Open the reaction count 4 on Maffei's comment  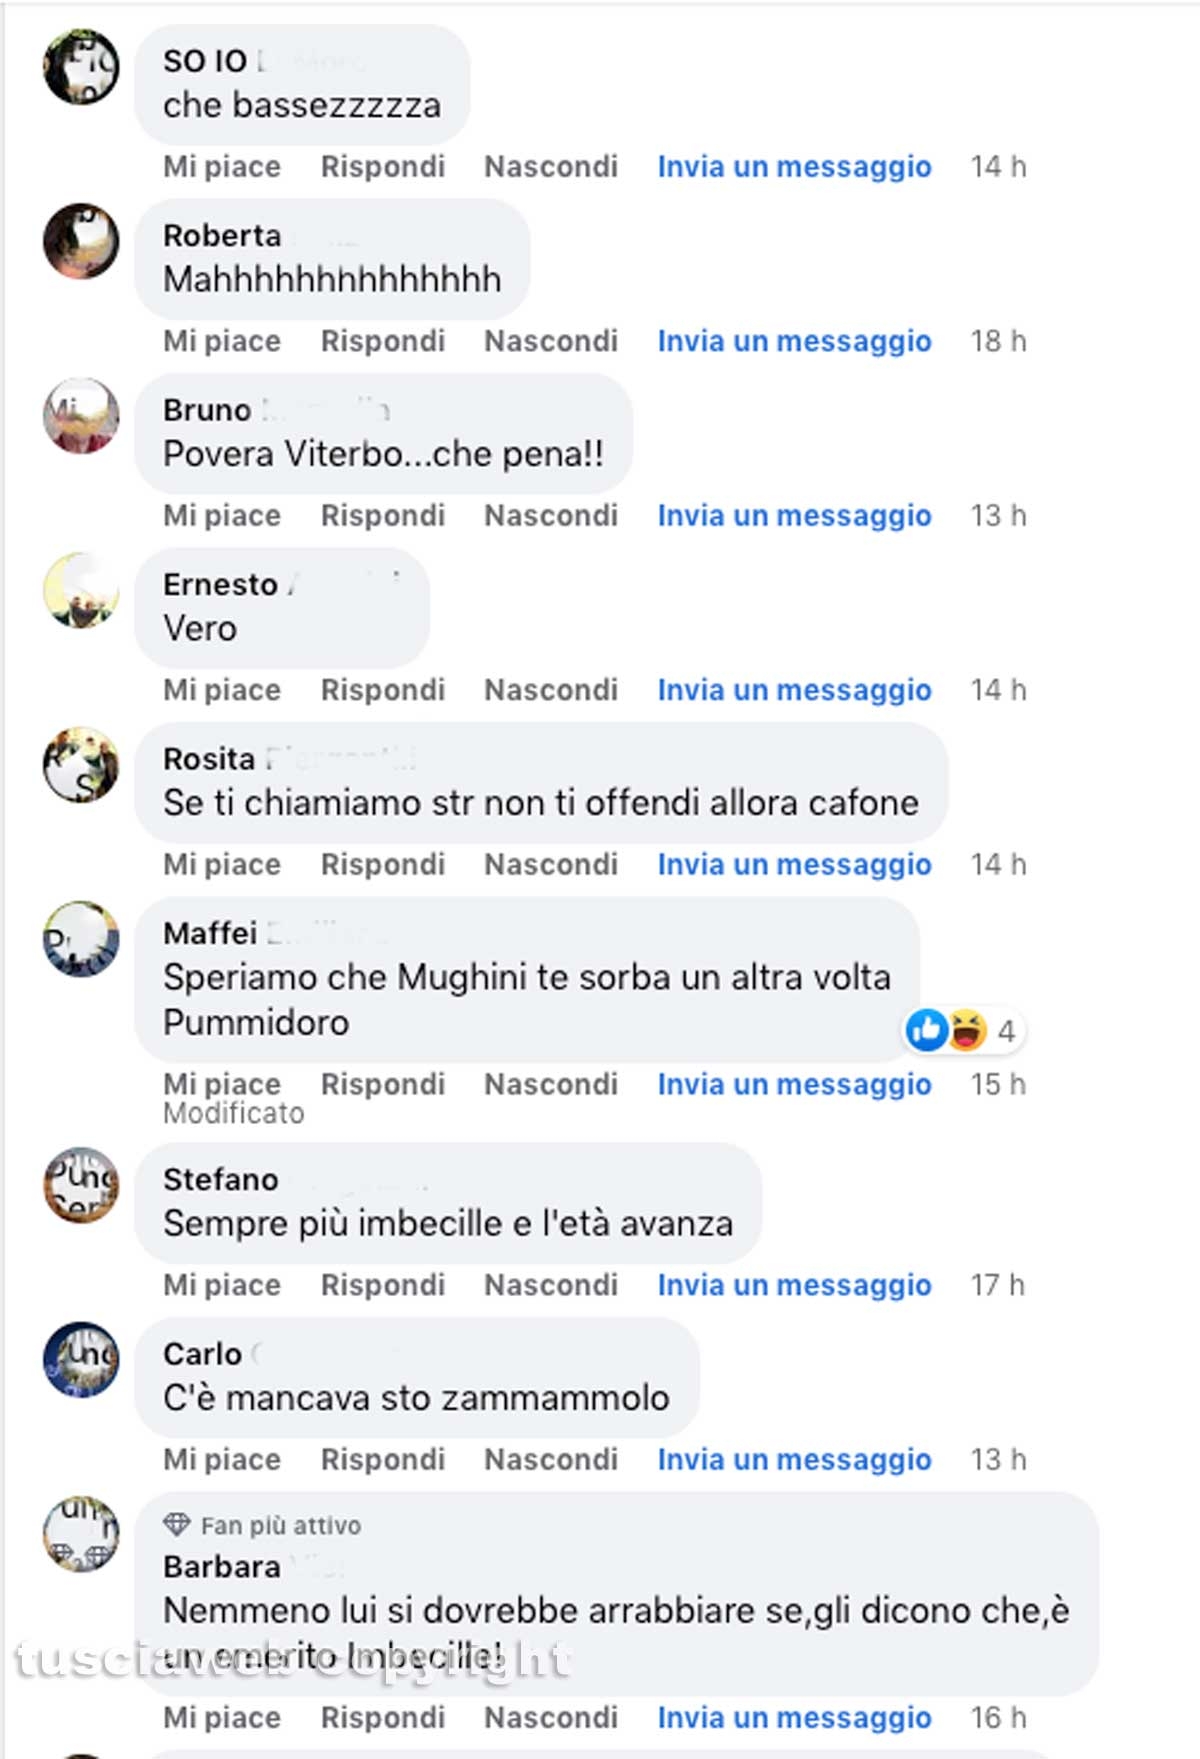click(x=1006, y=1031)
